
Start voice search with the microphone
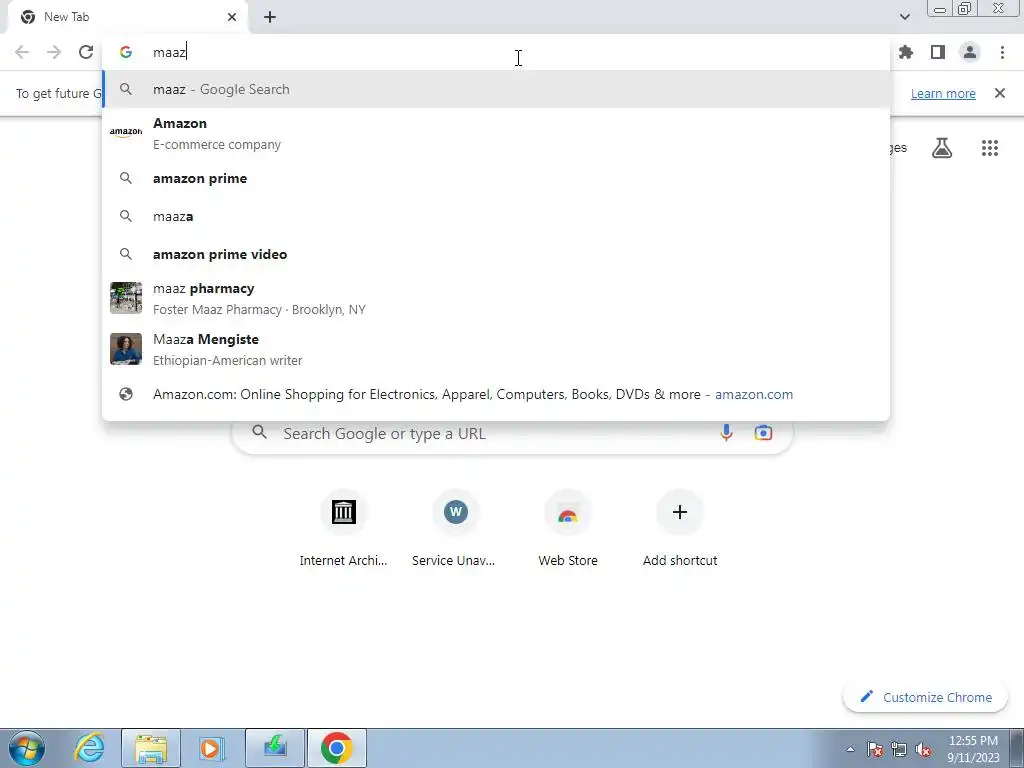(726, 432)
